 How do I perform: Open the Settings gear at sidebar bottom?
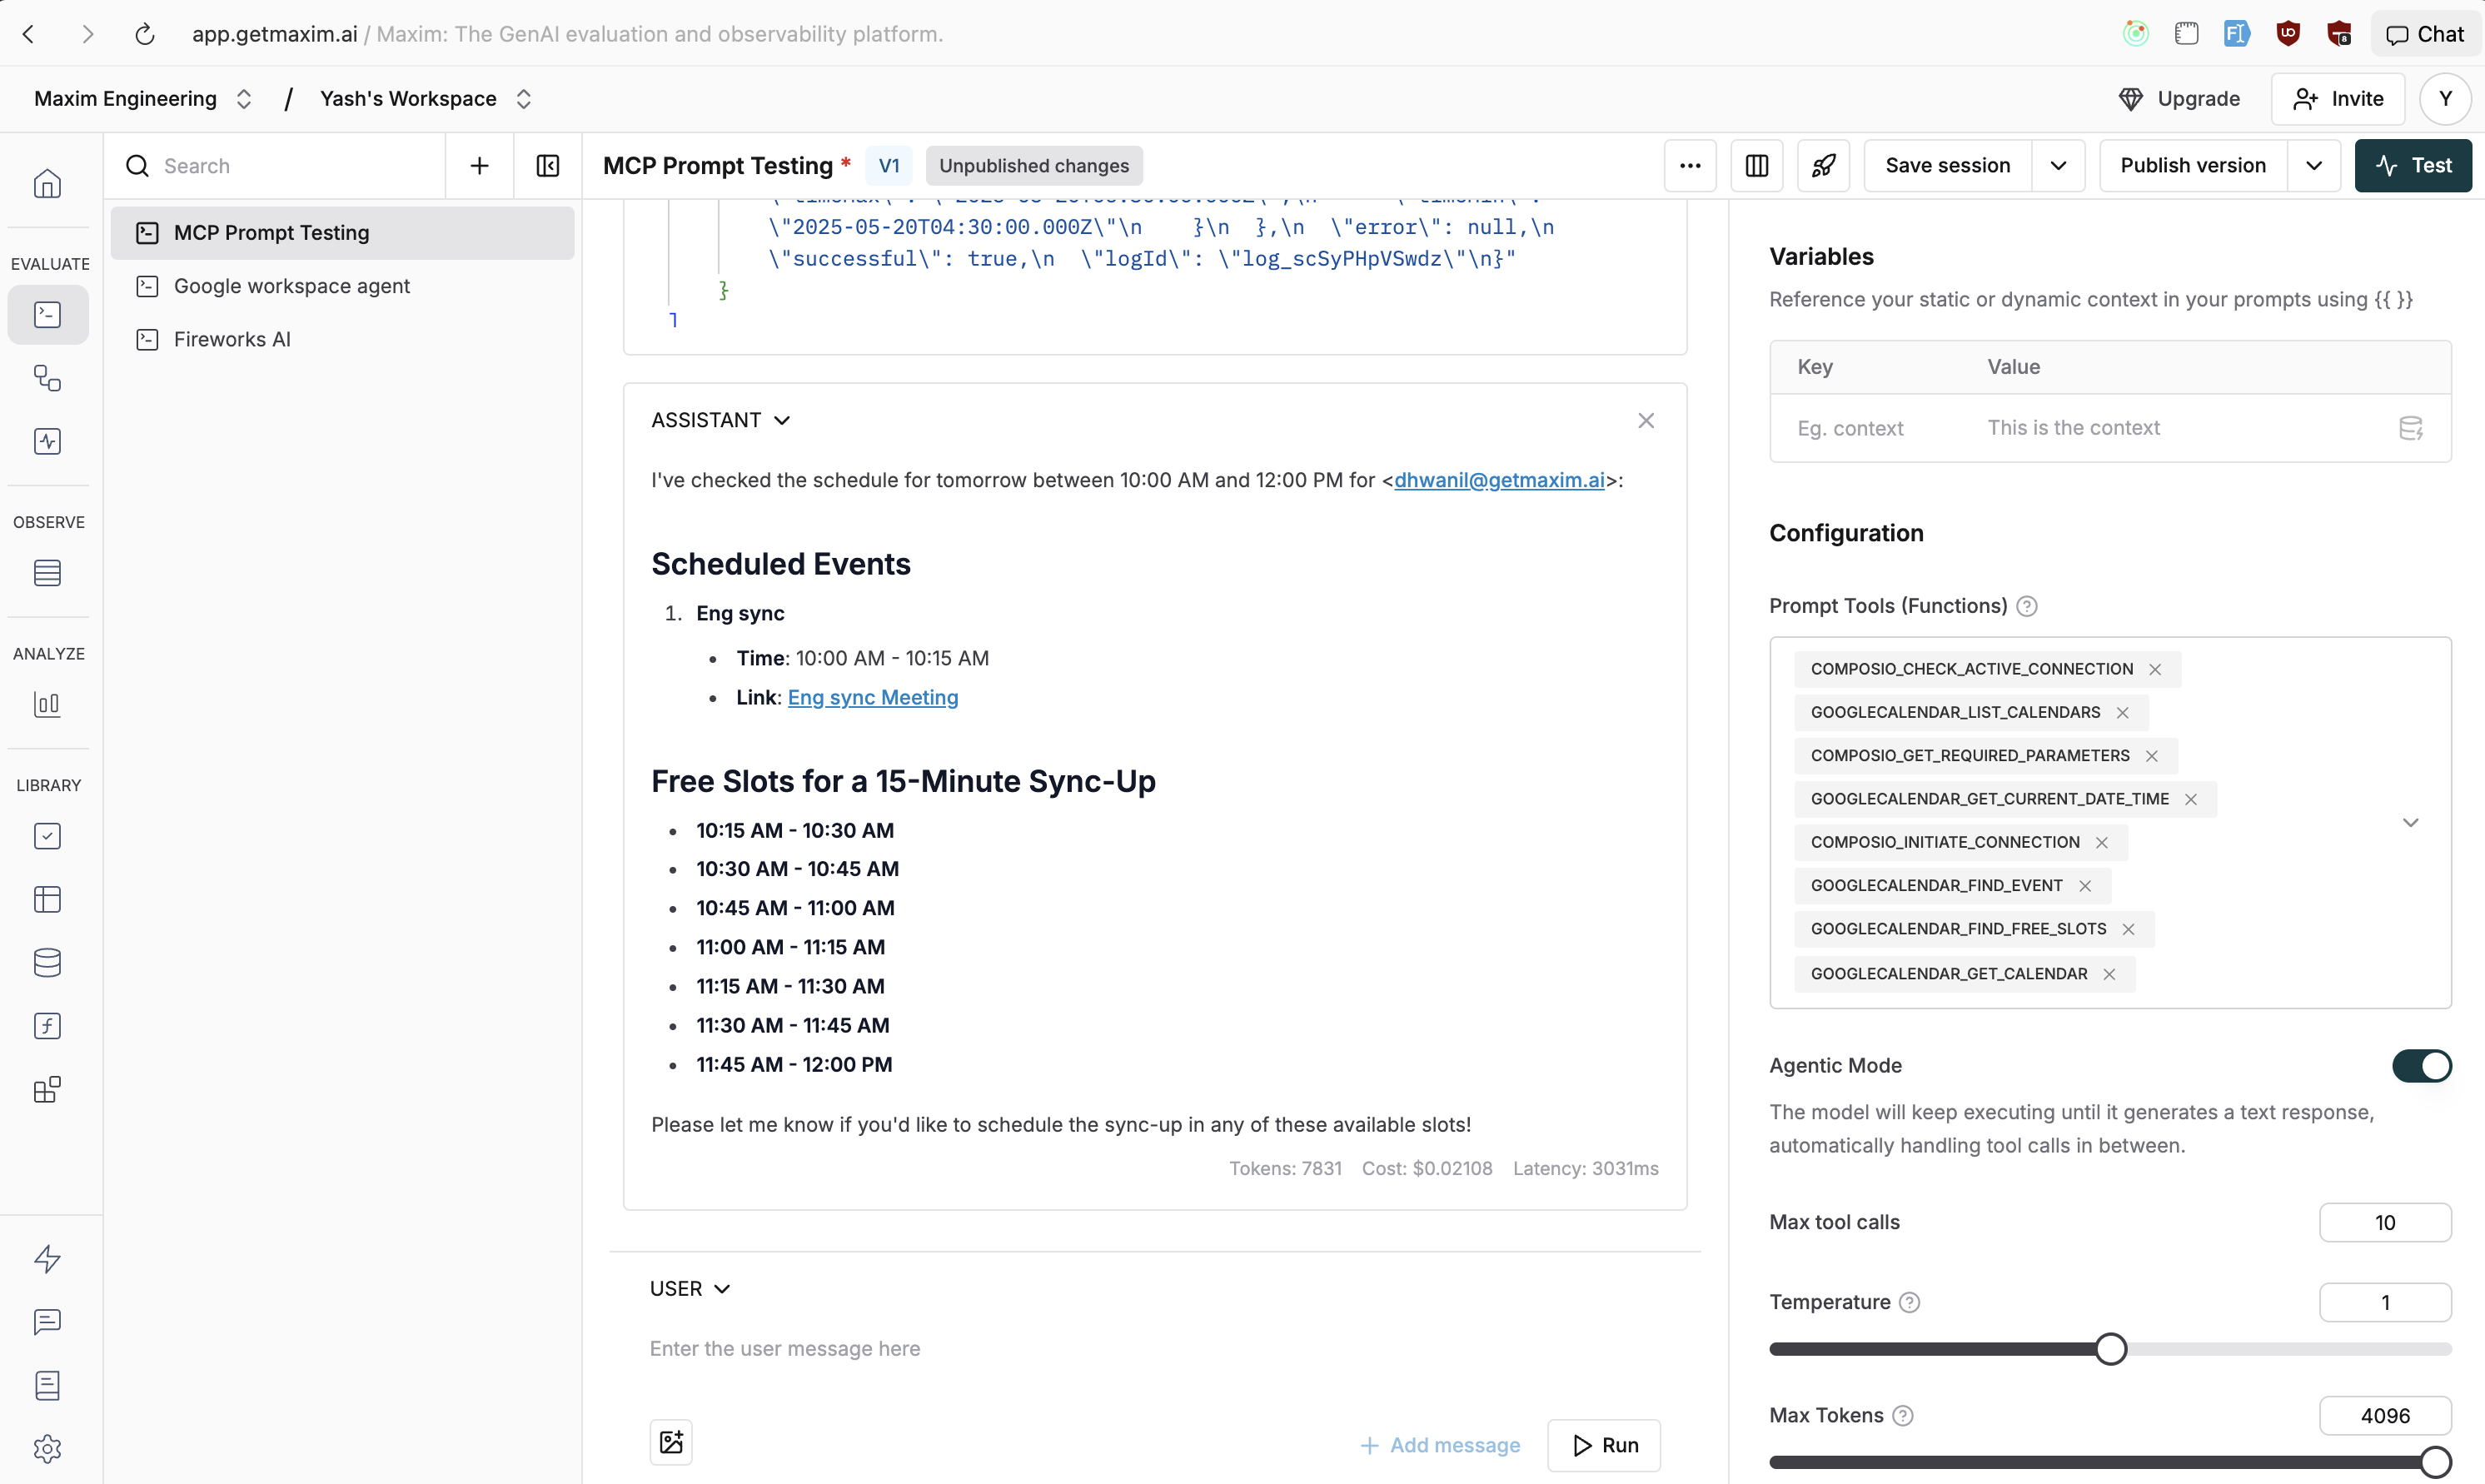tap(47, 1449)
